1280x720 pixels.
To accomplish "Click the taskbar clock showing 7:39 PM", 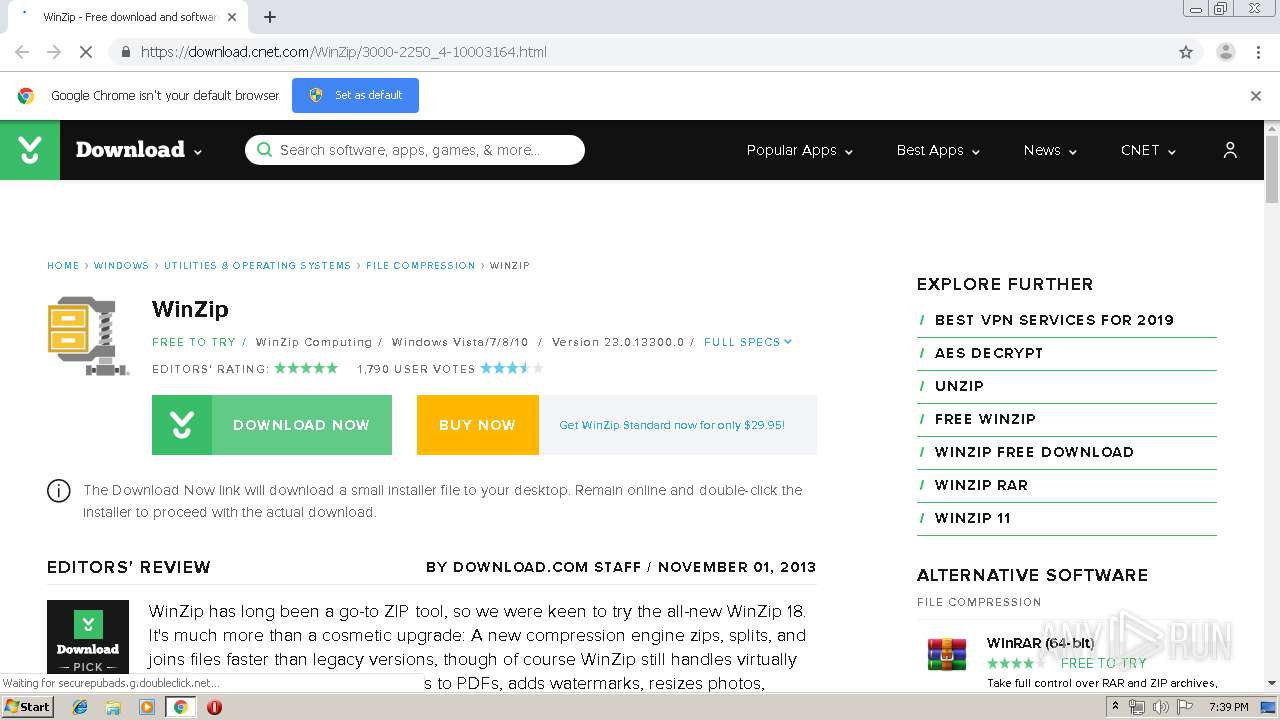I will pyautogui.click(x=1228, y=707).
